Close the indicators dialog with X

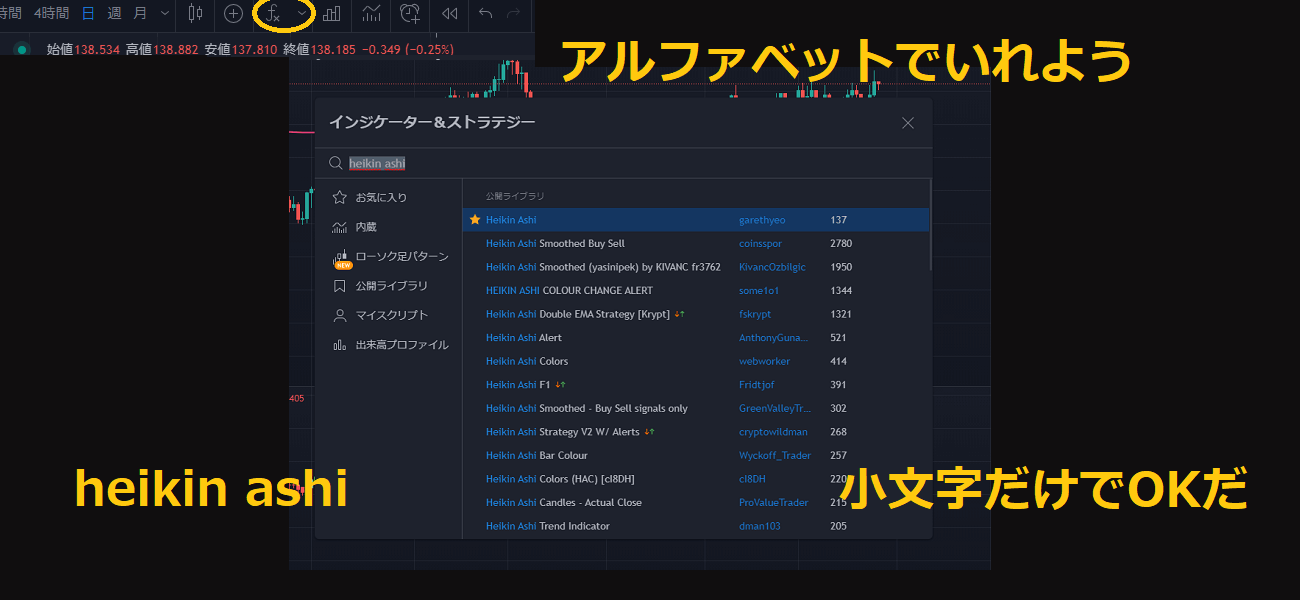pos(908,123)
